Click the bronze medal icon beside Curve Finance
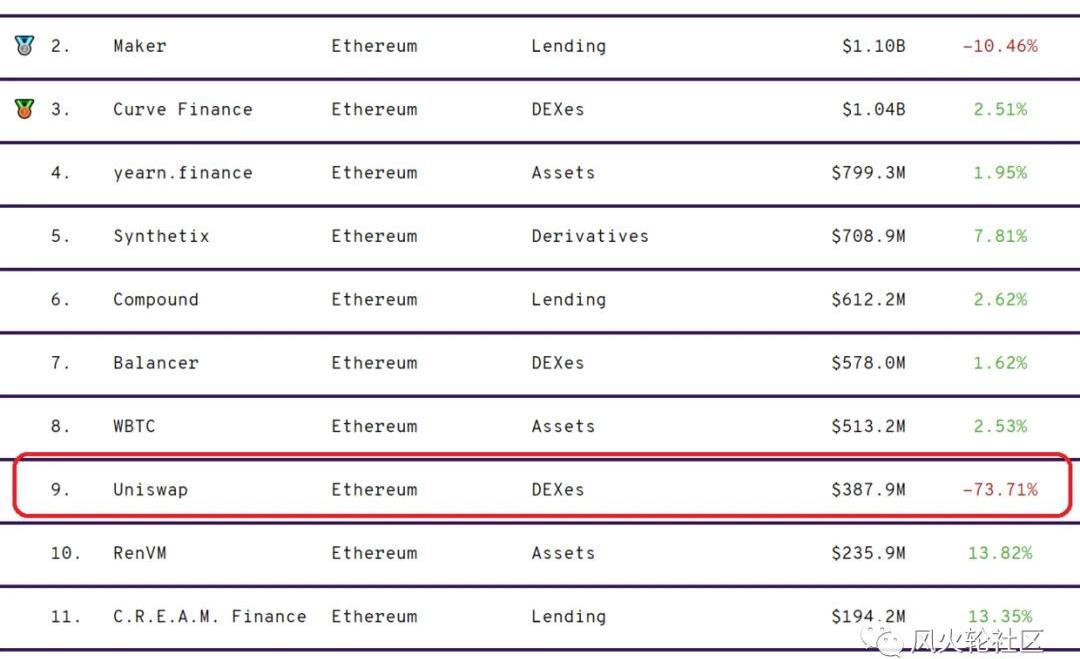This screenshot has height=659, width=1080. 24,109
